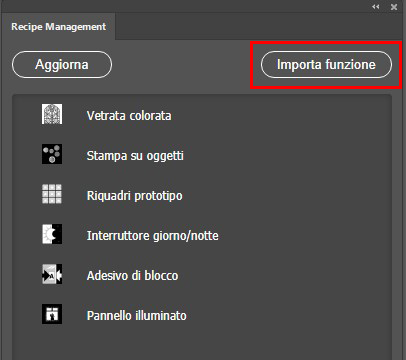Click the Riquadri prototipo grid icon
Screen dimensions: 406x360
click(x=52, y=194)
